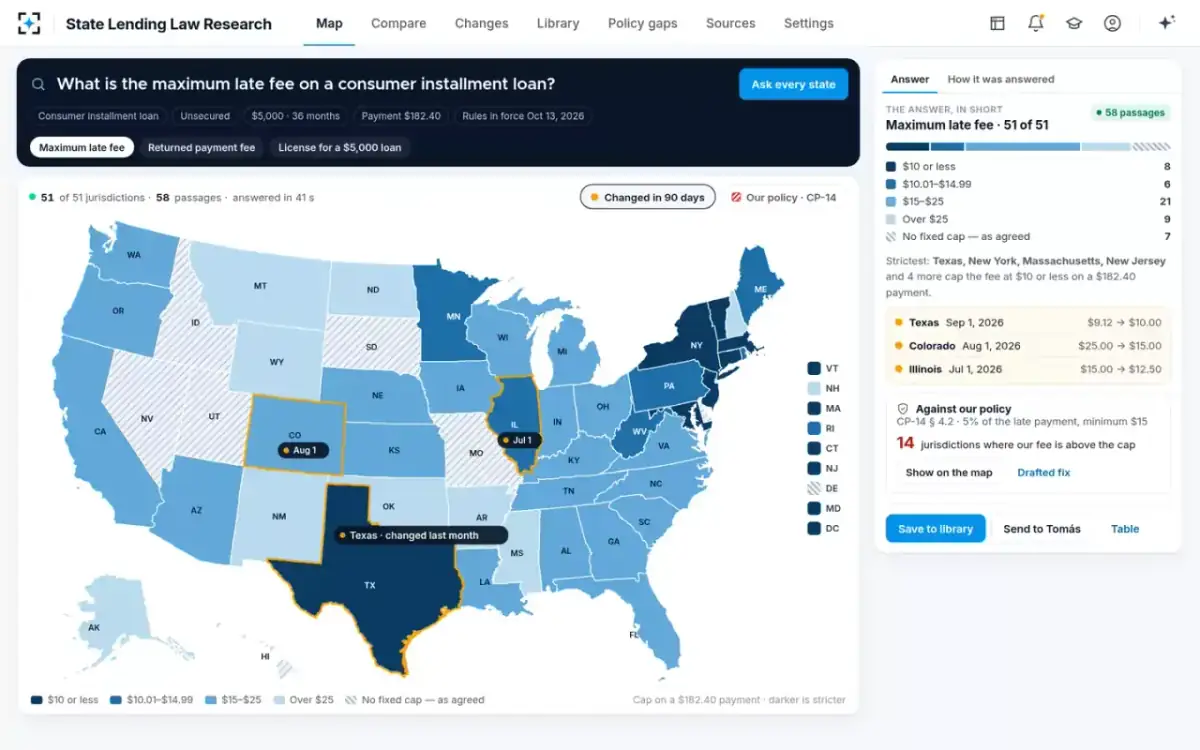
Task: Click the Over $25 swatch in map legend
Action: tap(279, 700)
